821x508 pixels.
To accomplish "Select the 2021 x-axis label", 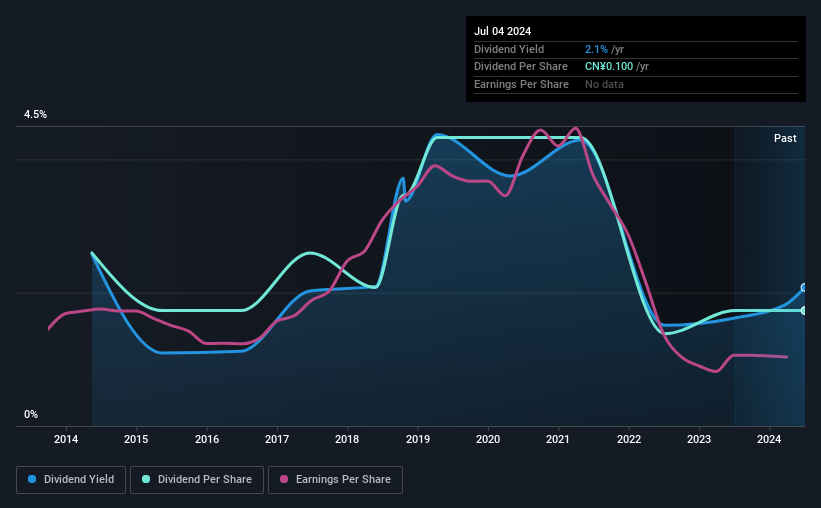I will [558, 439].
